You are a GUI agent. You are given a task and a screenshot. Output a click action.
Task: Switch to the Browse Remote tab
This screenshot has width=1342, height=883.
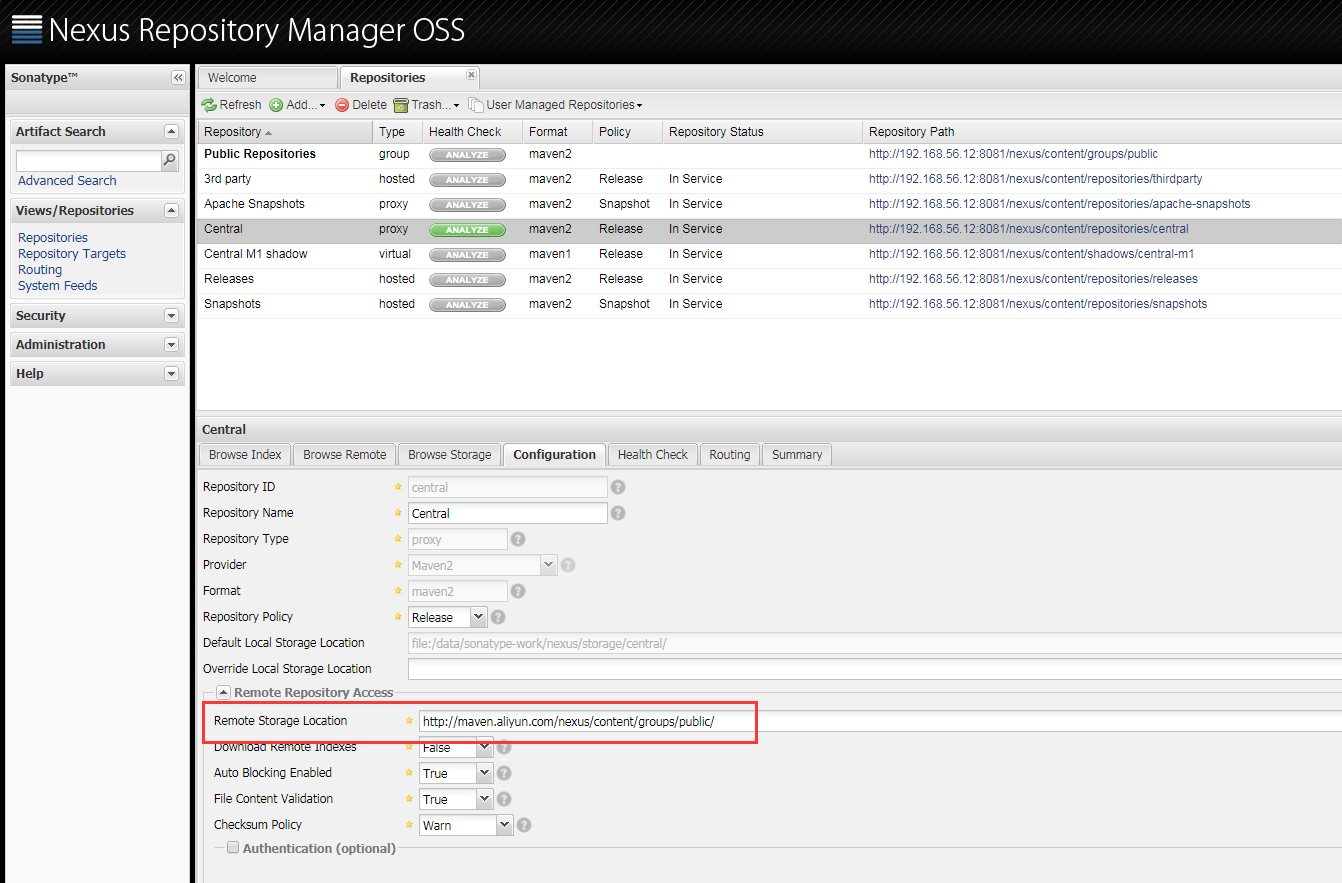pos(345,455)
